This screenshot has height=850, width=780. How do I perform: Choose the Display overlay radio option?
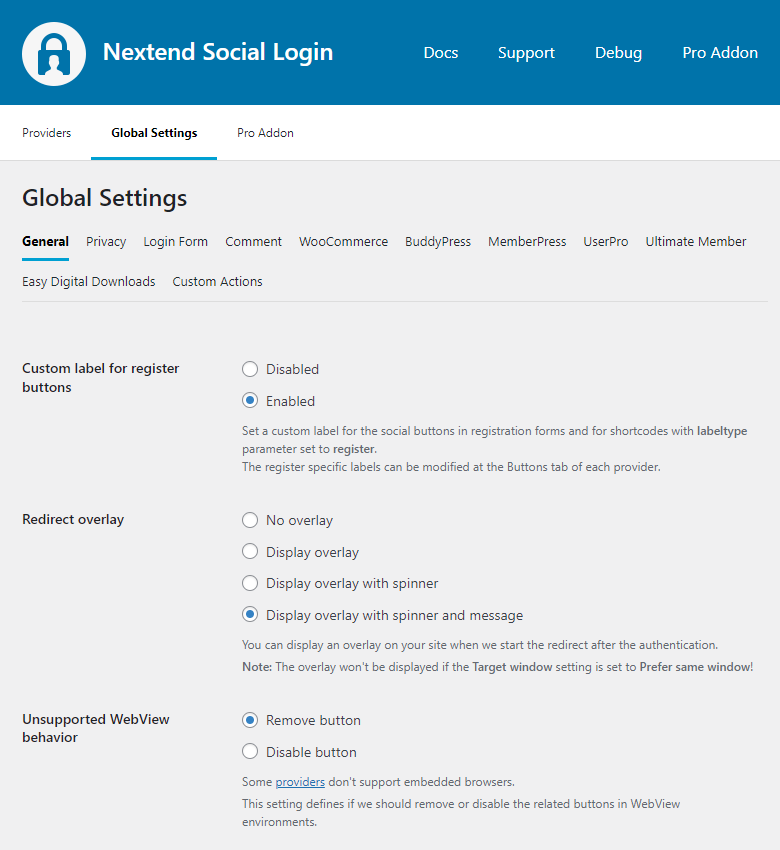250,551
